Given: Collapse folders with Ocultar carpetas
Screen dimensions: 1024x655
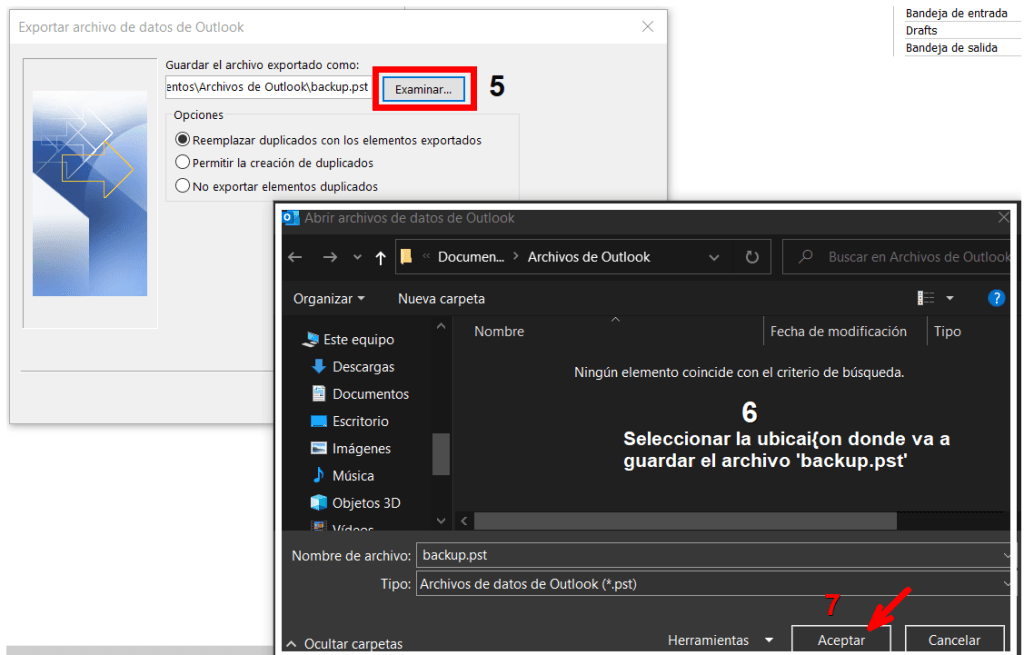Looking at the screenshot, I should (344, 644).
